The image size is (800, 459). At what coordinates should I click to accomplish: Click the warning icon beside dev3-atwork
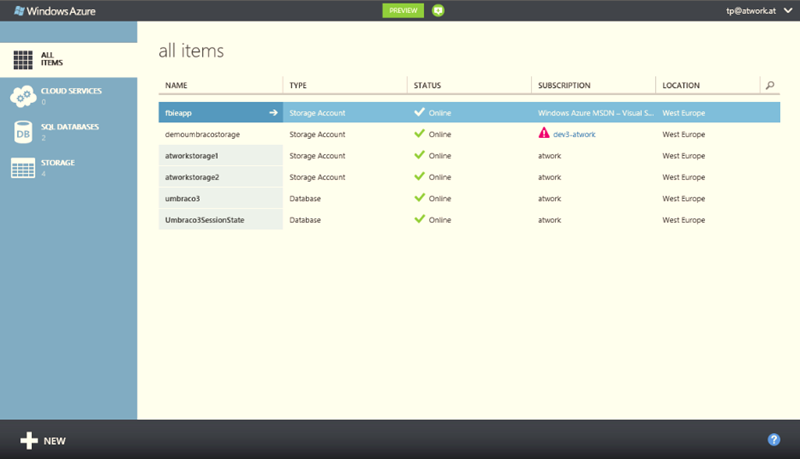(x=544, y=134)
